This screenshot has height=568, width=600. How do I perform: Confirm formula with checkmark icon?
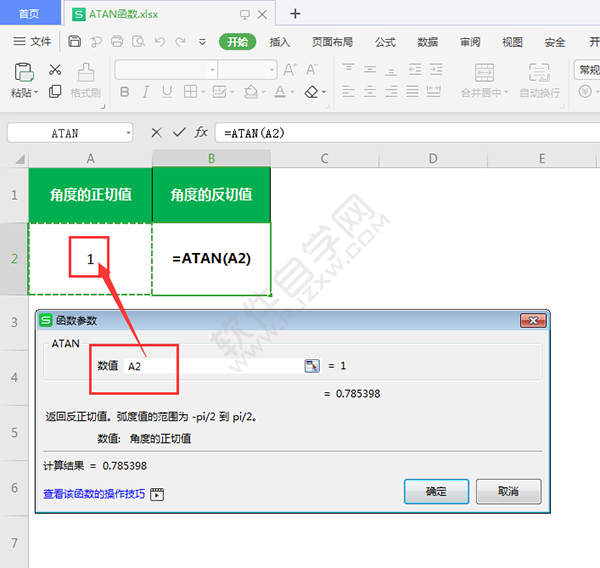point(179,132)
